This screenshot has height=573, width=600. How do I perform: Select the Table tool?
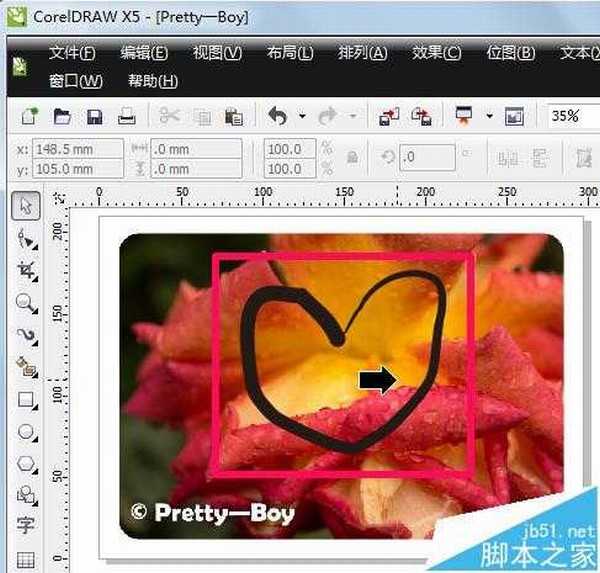[x=26, y=558]
